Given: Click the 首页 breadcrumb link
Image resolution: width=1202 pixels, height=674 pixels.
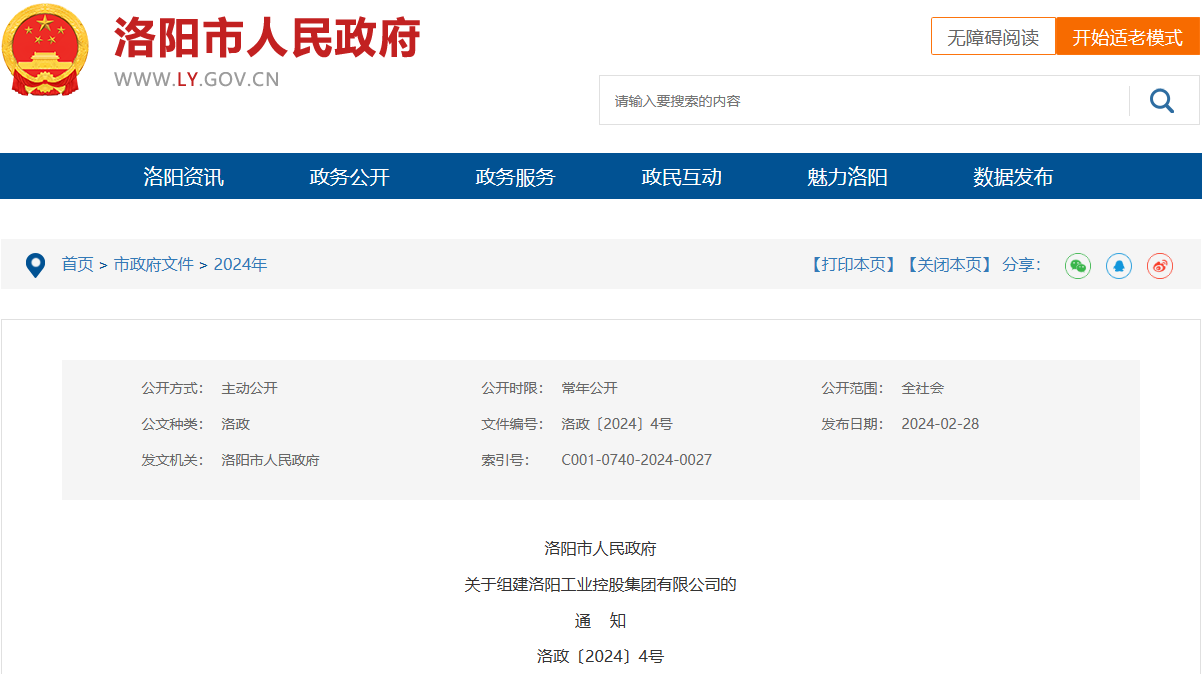Looking at the screenshot, I should [77, 264].
